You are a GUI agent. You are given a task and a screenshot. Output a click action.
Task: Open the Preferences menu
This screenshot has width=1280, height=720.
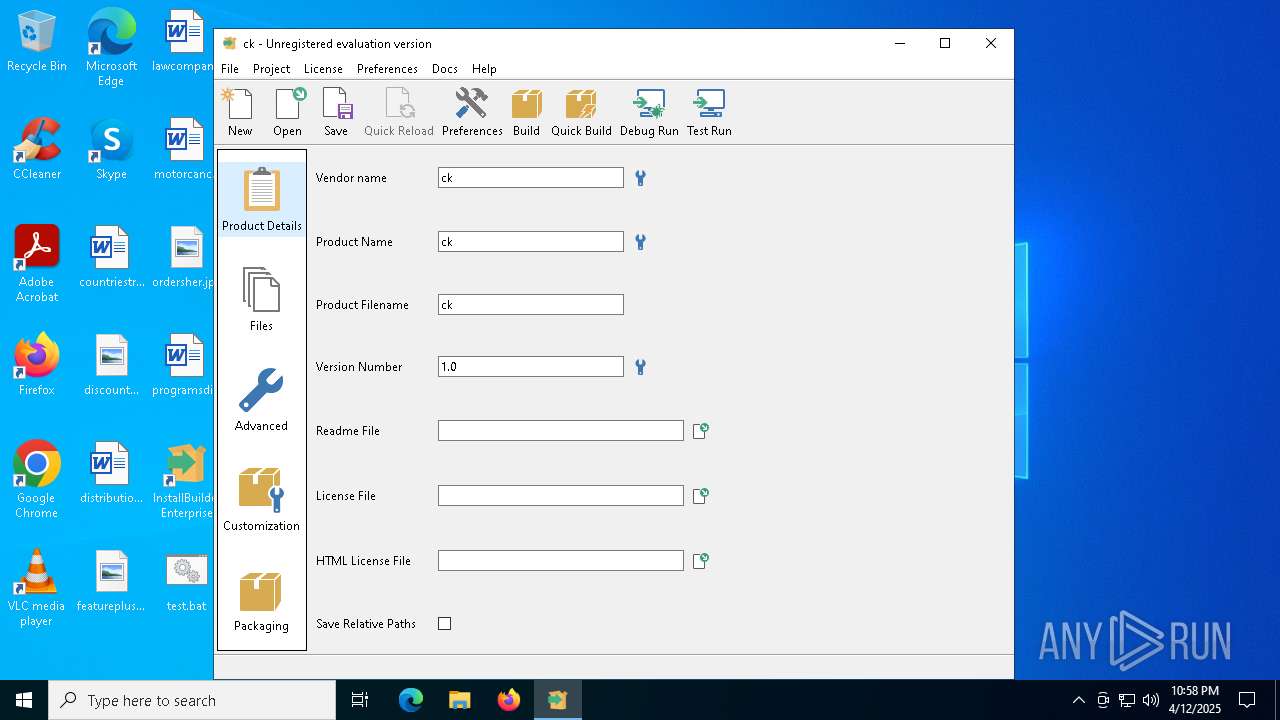click(387, 69)
